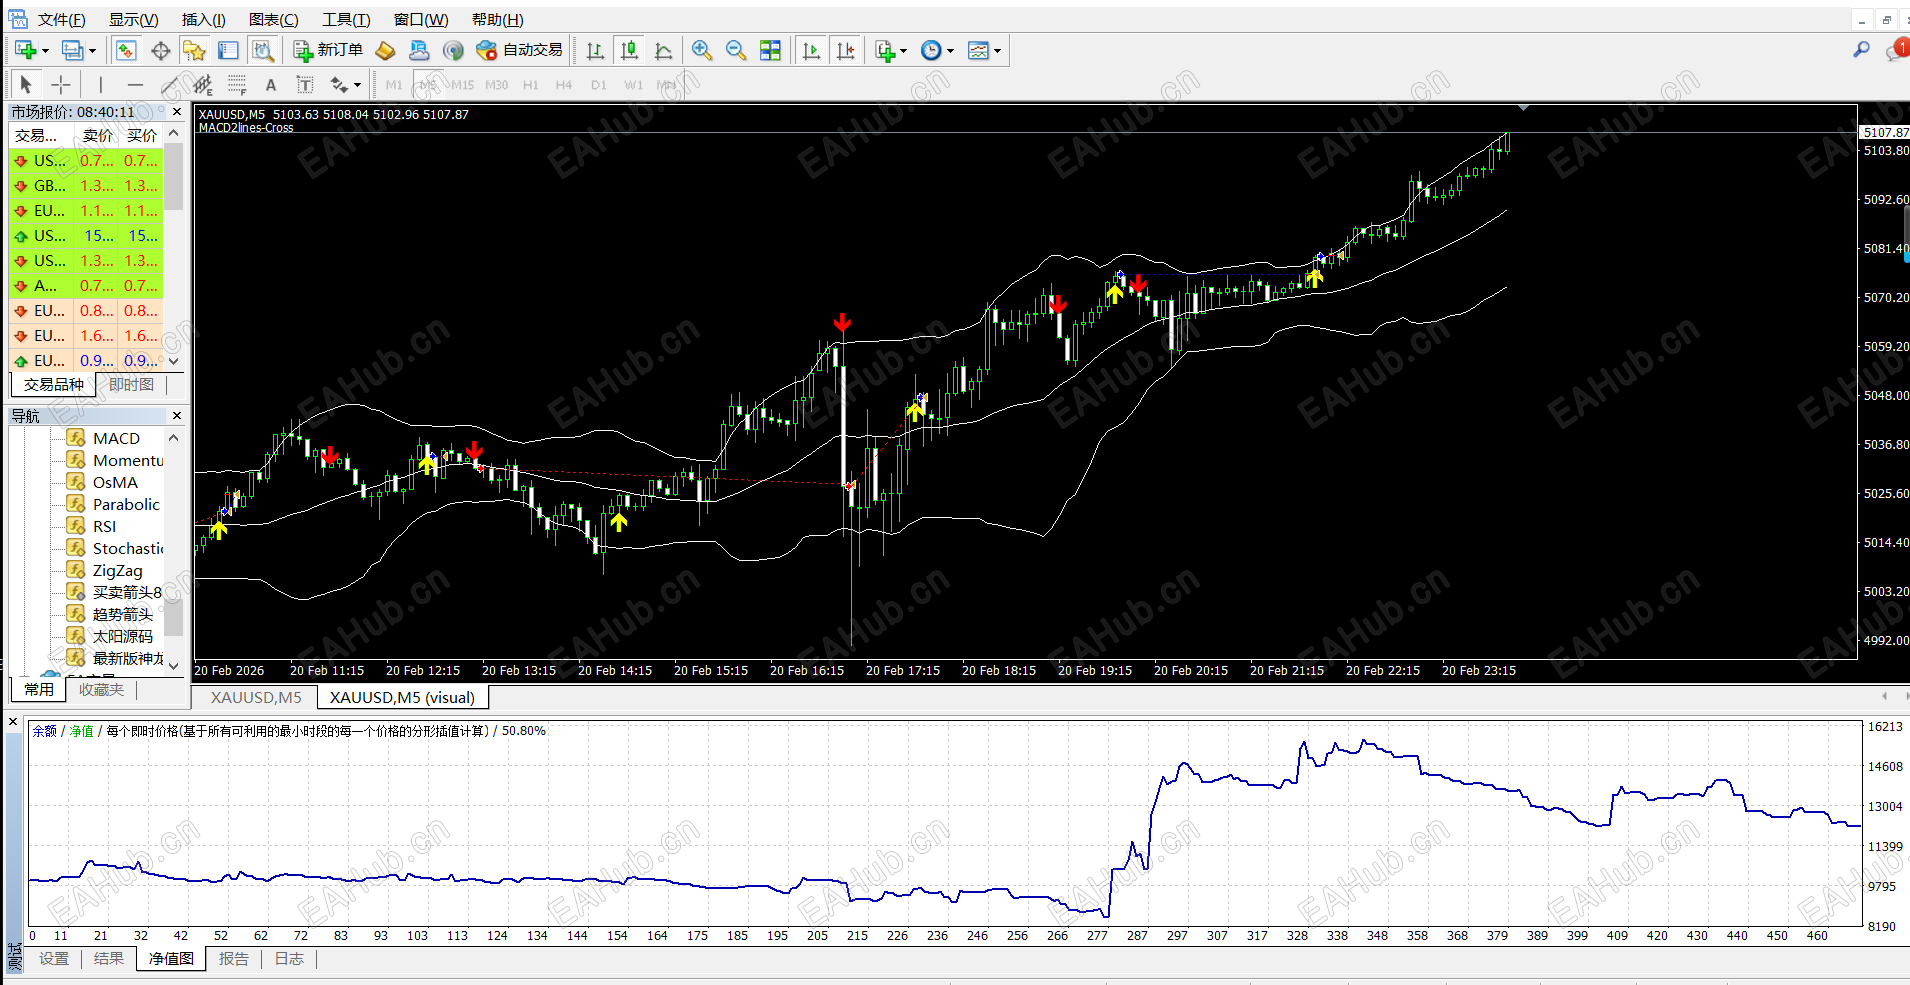1910x985 pixels.
Task: Select the XAUUSD,M5 chart tab
Action: click(256, 698)
